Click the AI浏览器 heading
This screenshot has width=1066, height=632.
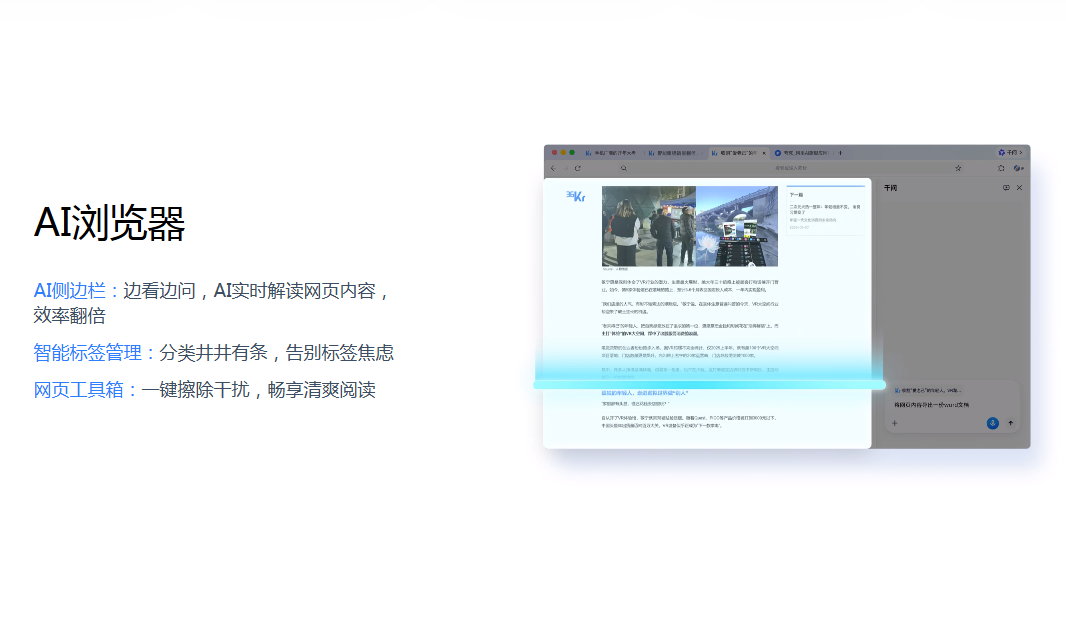point(109,222)
